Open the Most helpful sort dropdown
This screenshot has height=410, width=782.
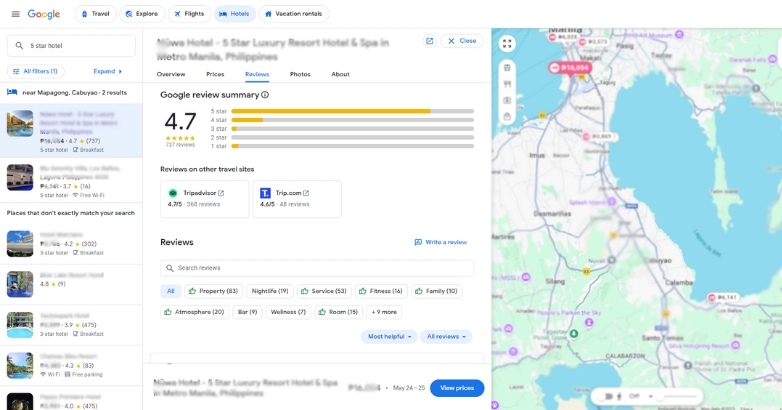pyautogui.click(x=390, y=337)
